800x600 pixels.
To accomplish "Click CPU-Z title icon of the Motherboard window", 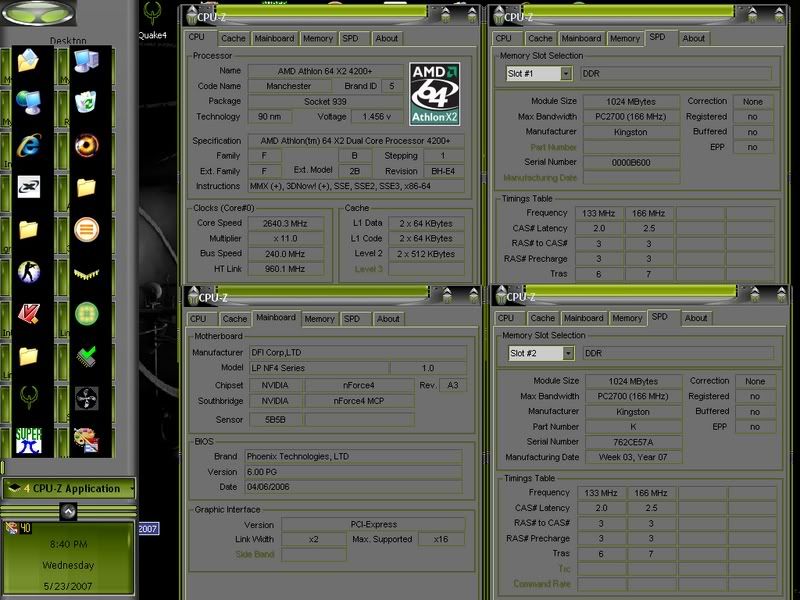I will point(193,296).
